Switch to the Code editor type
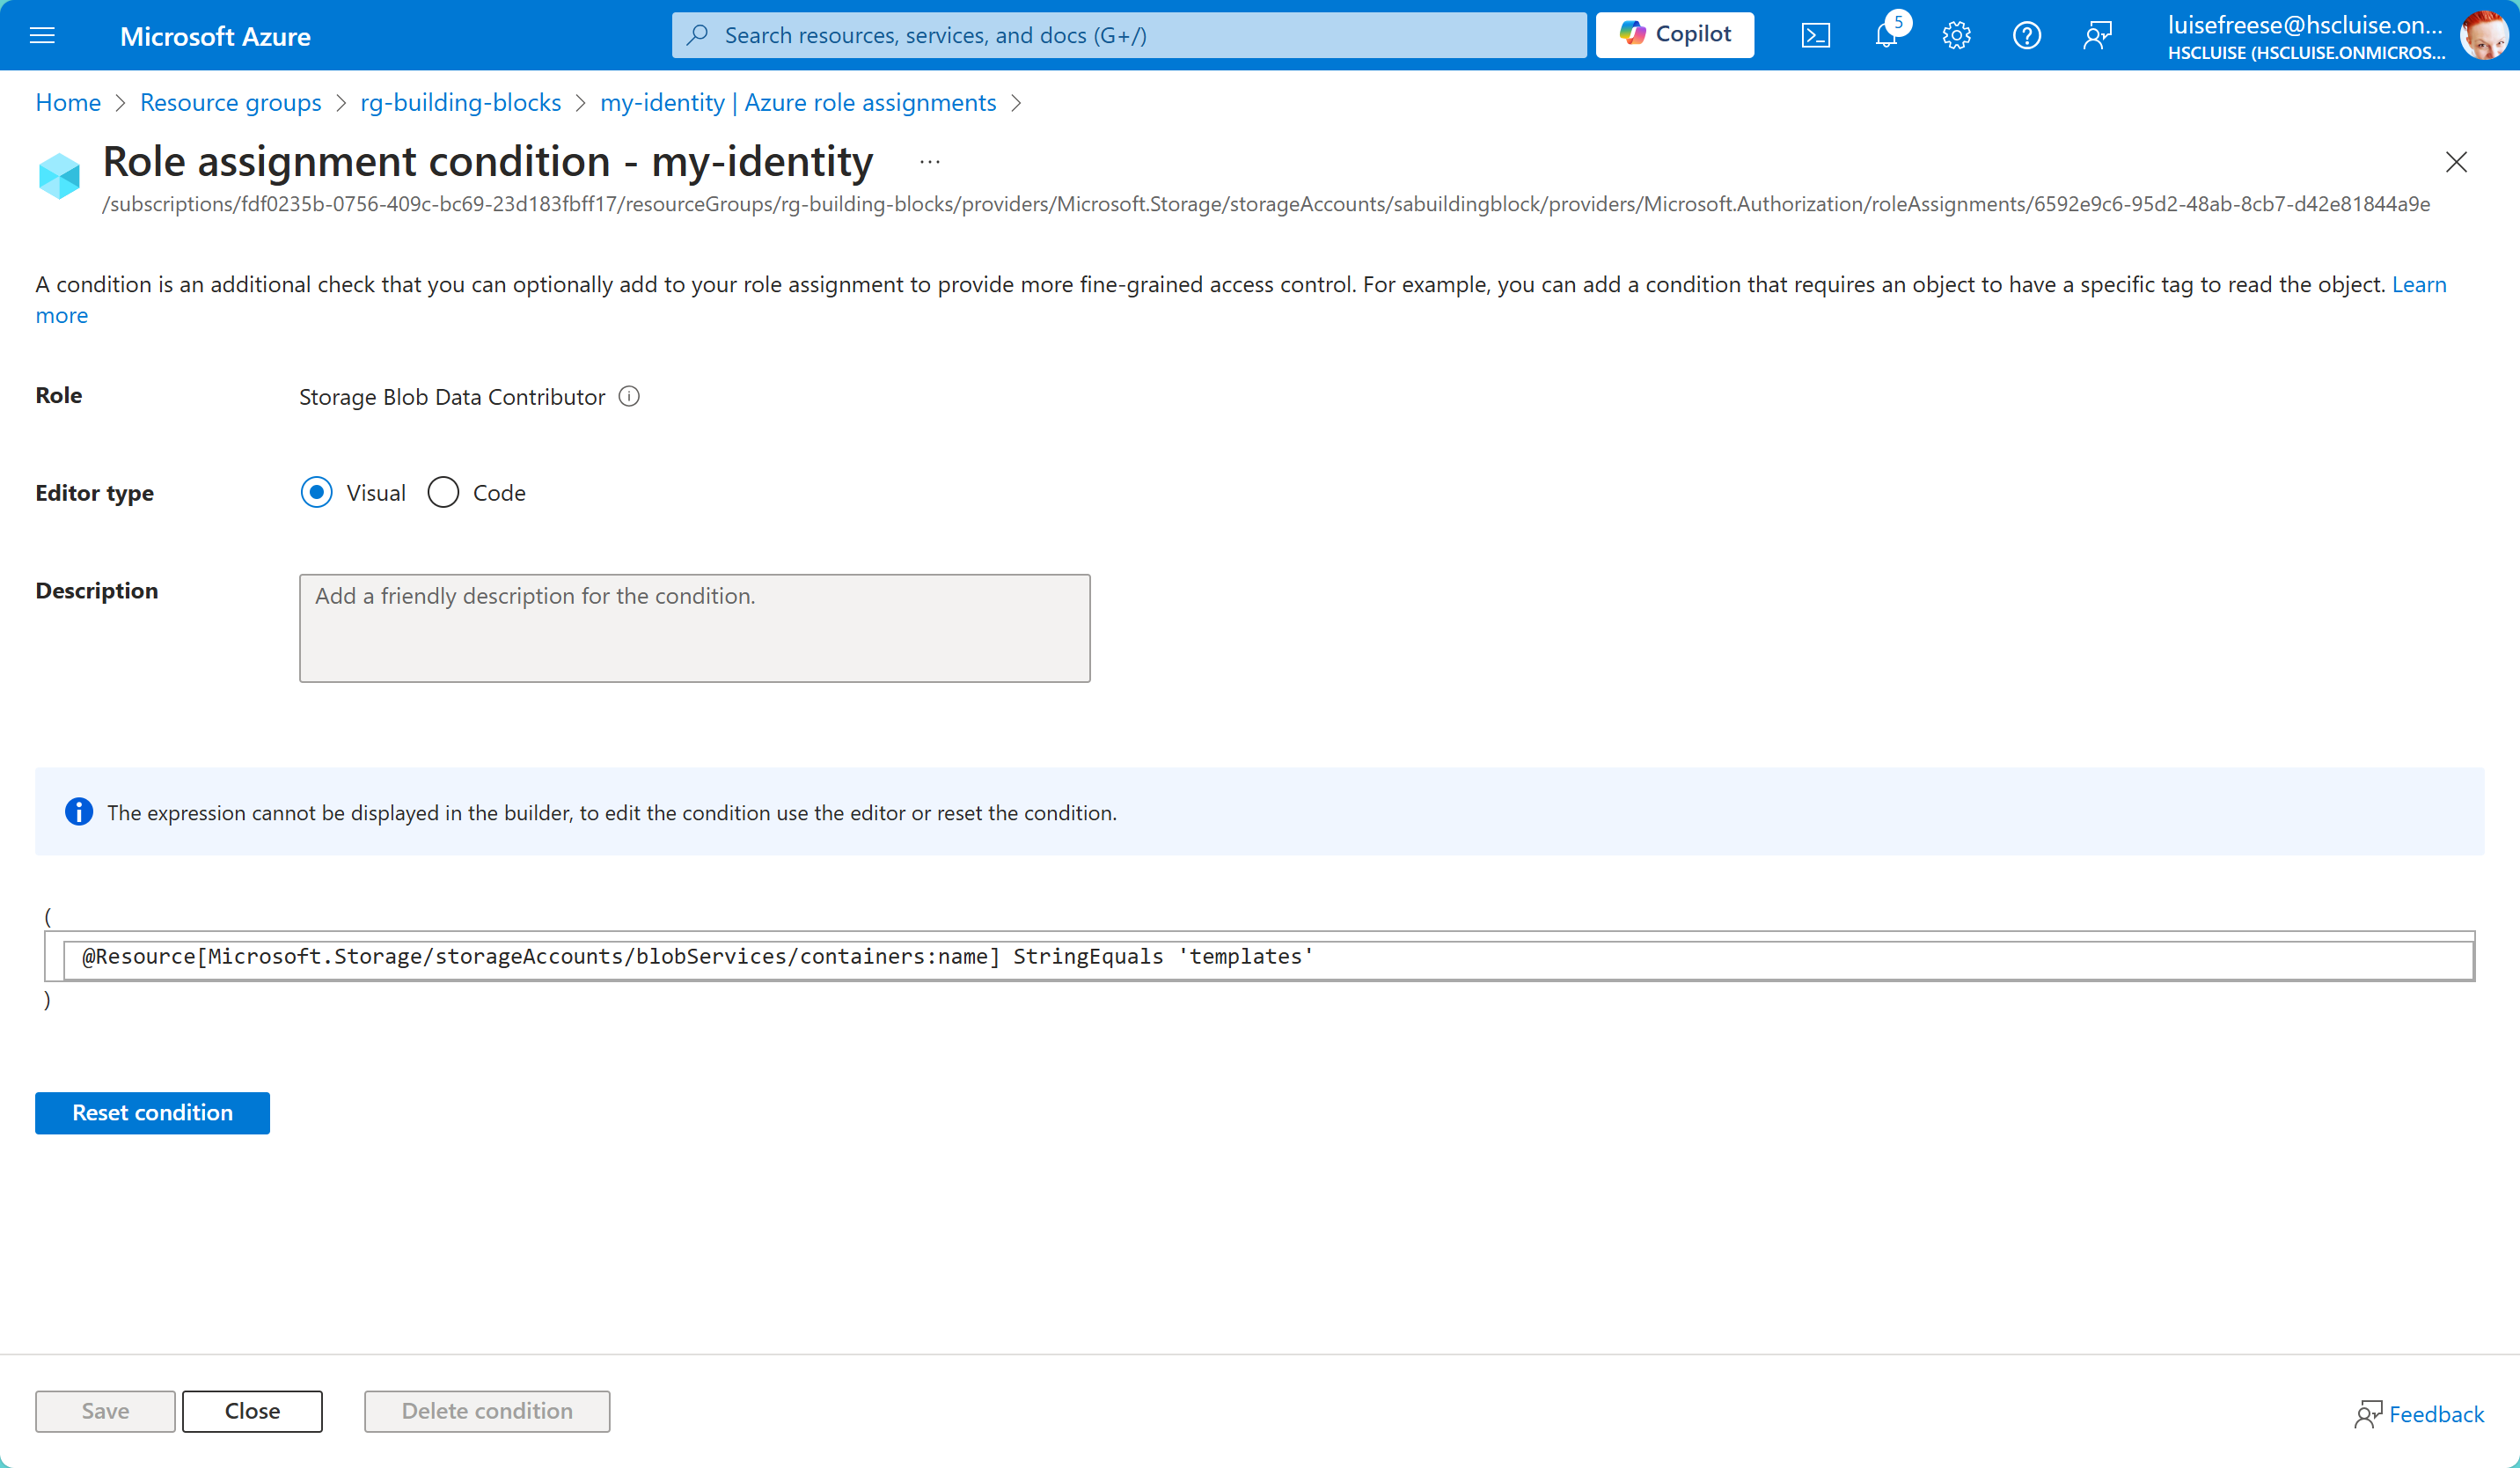 tap(443, 492)
